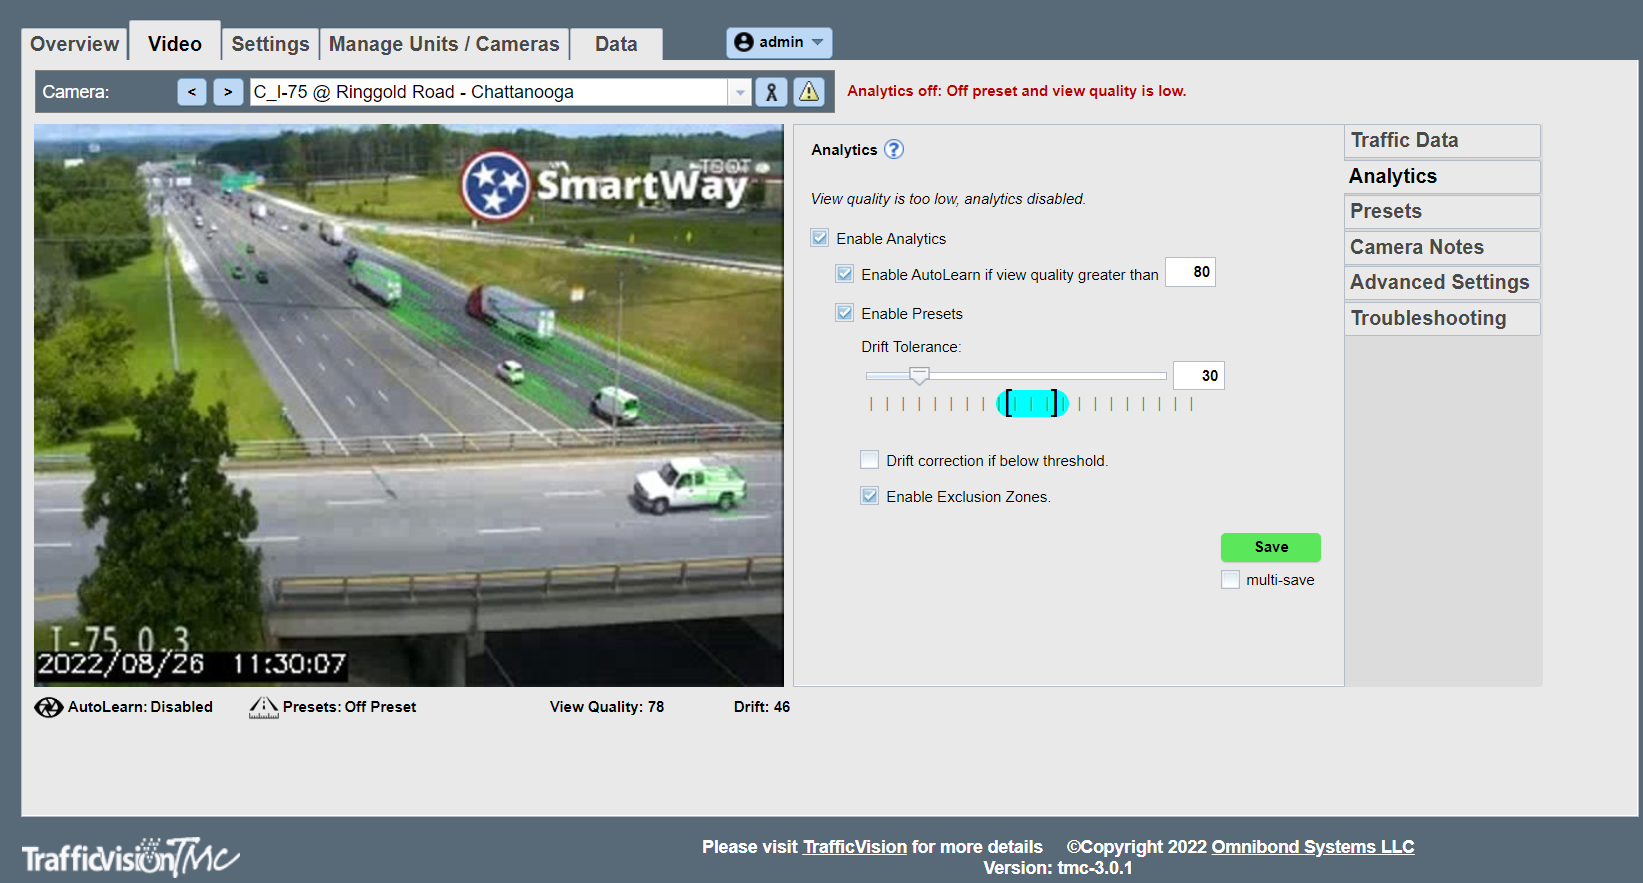
Task: Open the Settings tab
Action: pyautogui.click(x=270, y=44)
